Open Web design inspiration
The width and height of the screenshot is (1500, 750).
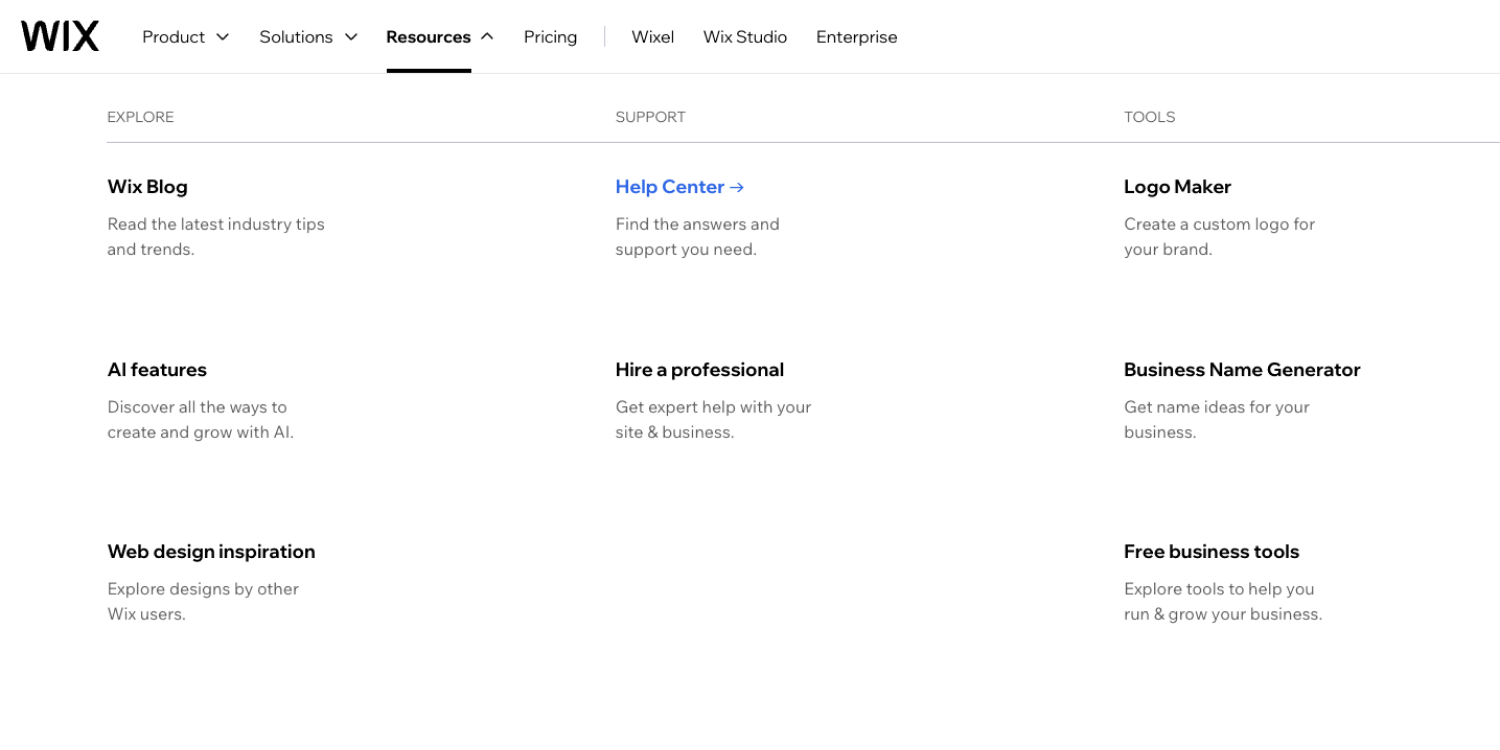click(211, 552)
